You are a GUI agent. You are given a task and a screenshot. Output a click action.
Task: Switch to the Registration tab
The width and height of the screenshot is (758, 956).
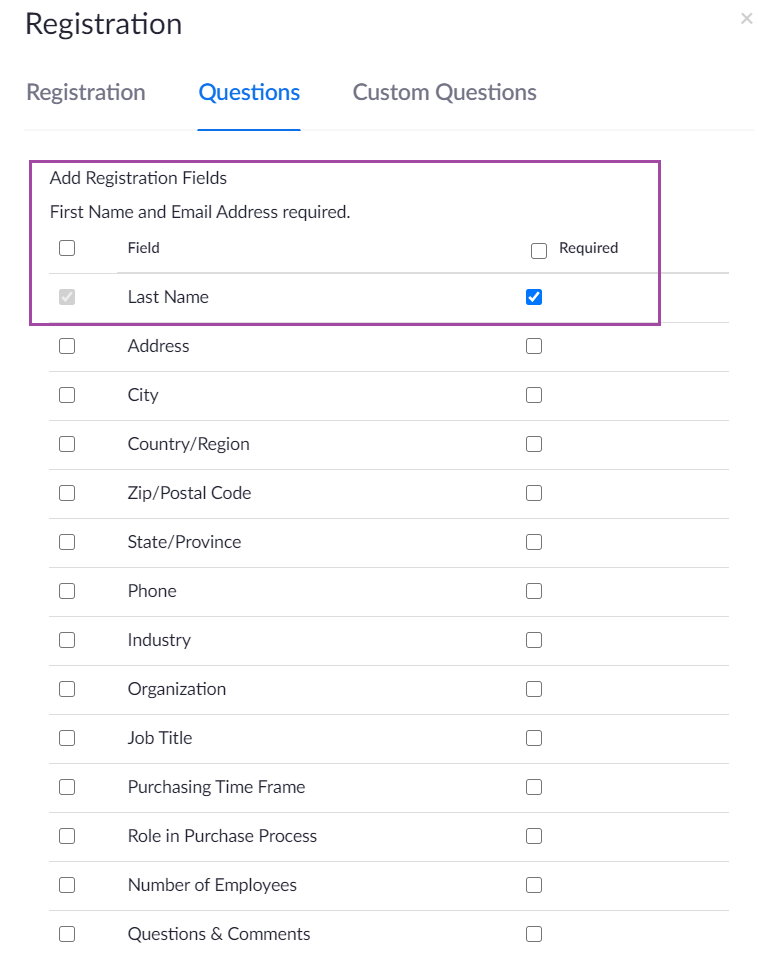coord(86,93)
